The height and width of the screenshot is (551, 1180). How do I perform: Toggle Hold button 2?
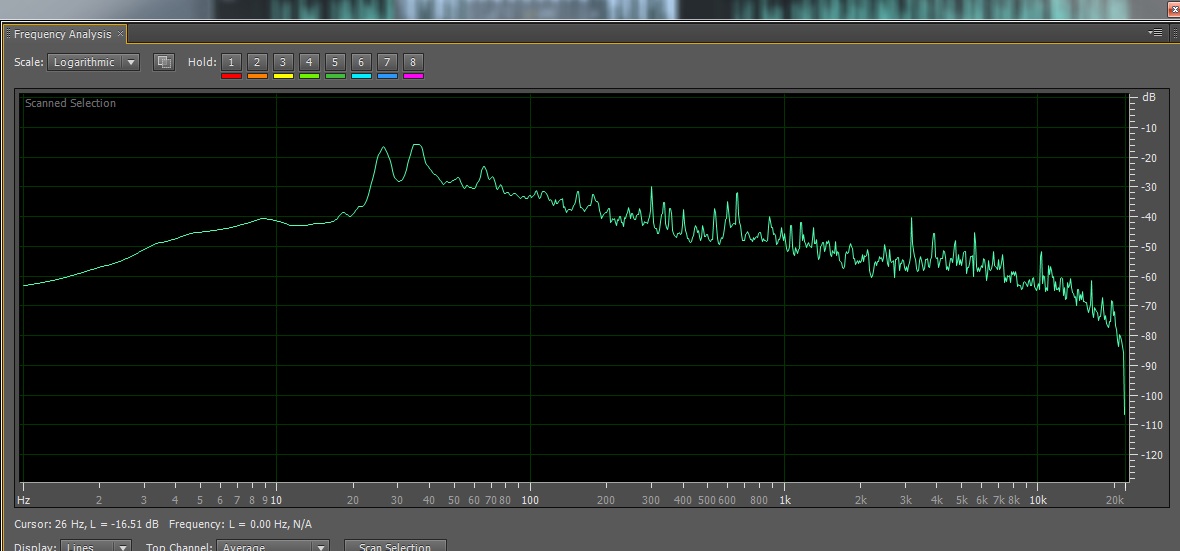pos(257,62)
